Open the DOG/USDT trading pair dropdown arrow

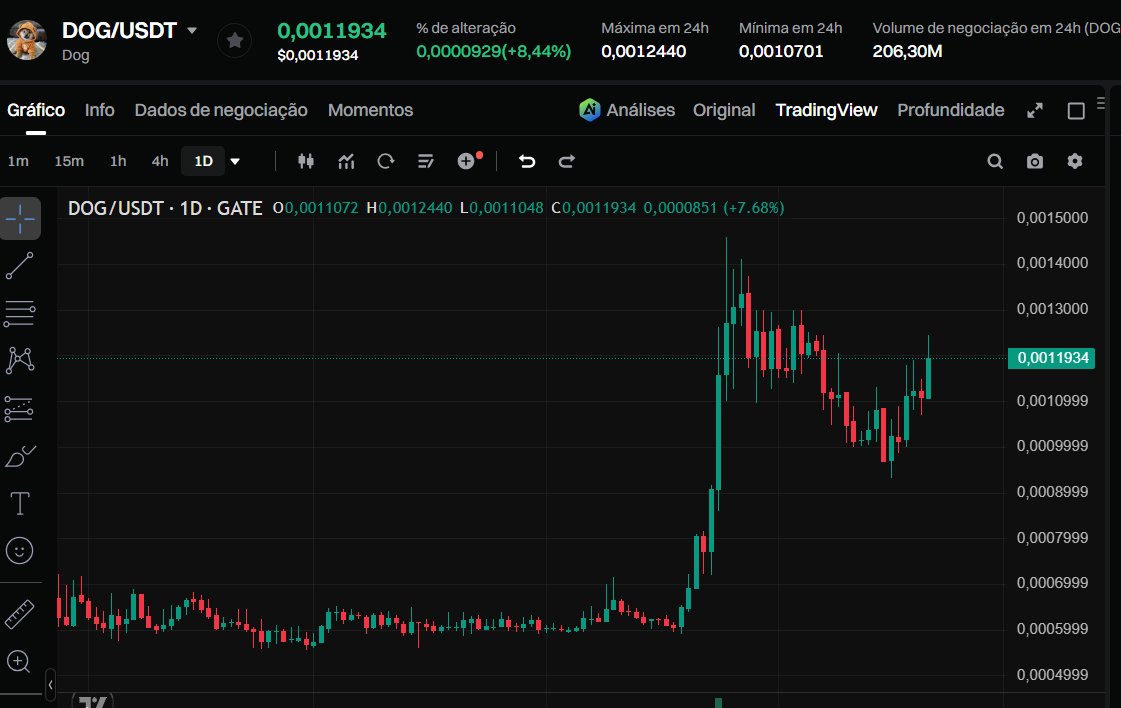pyautogui.click(x=192, y=31)
